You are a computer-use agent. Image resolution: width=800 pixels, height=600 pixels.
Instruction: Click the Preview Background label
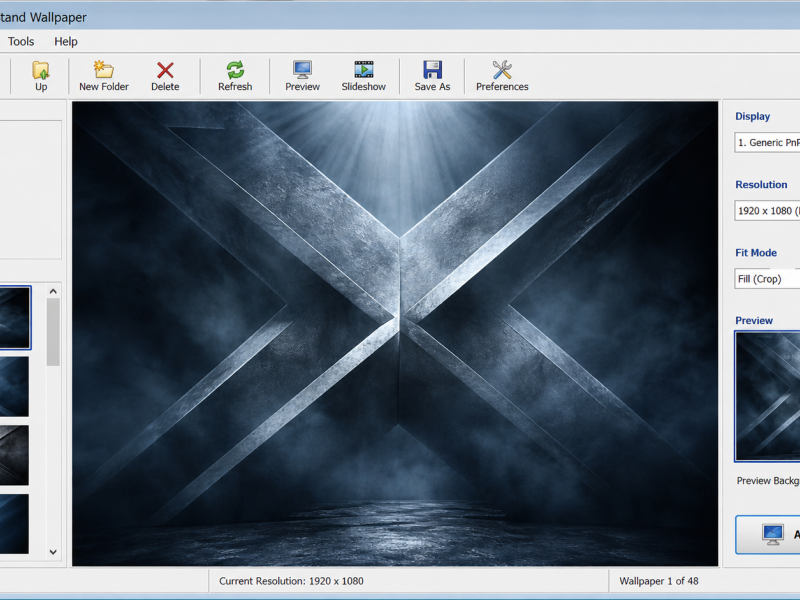point(768,481)
